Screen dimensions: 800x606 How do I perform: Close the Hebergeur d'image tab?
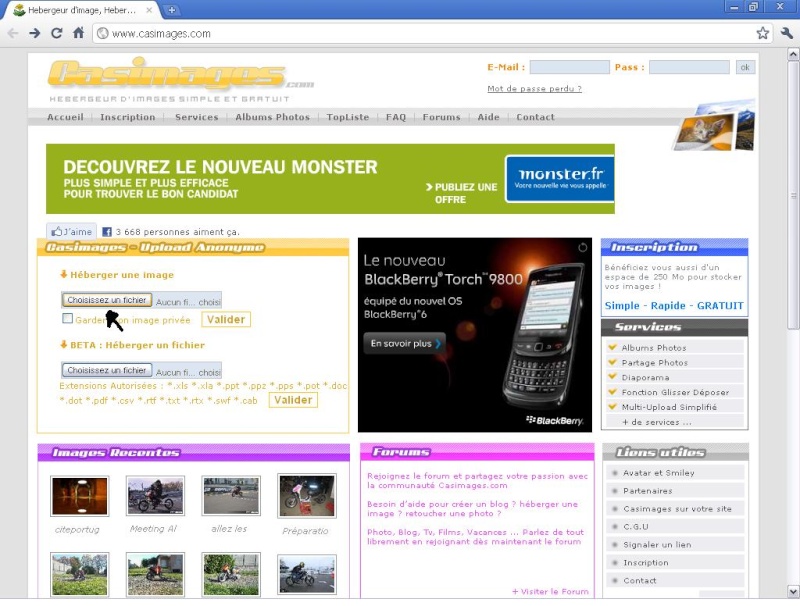[149, 10]
